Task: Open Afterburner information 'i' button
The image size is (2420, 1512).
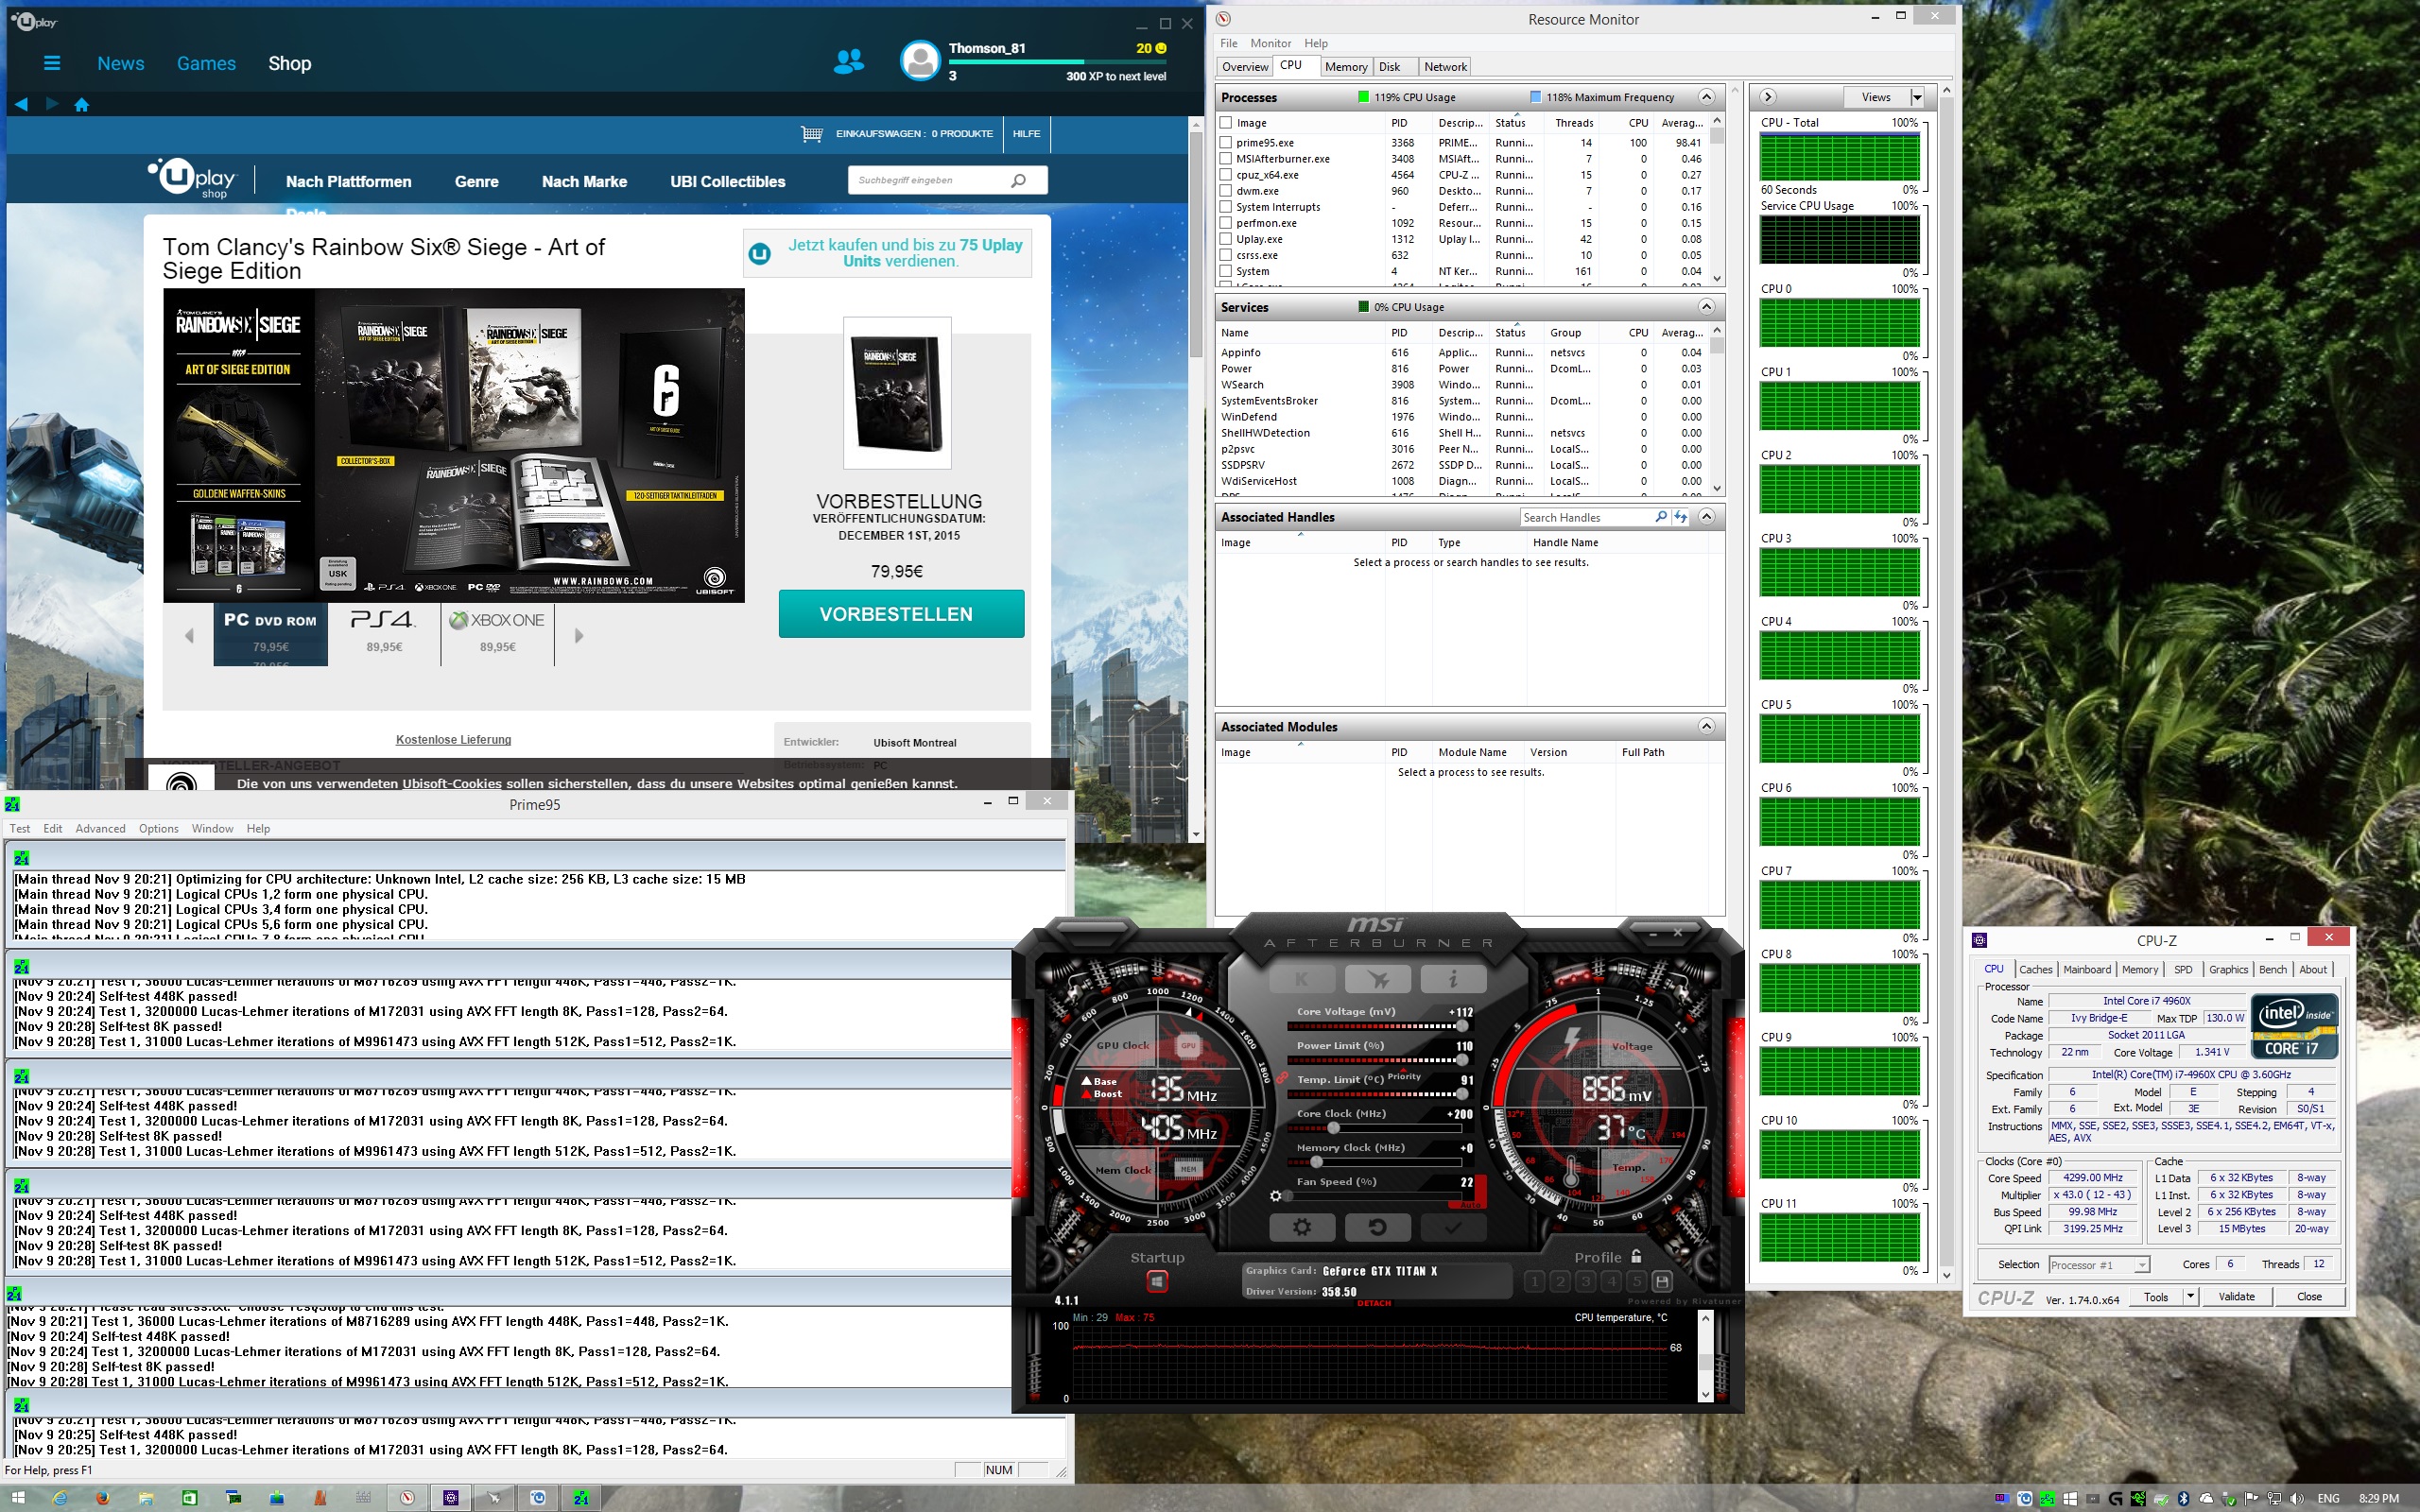Action: pos(1452,979)
